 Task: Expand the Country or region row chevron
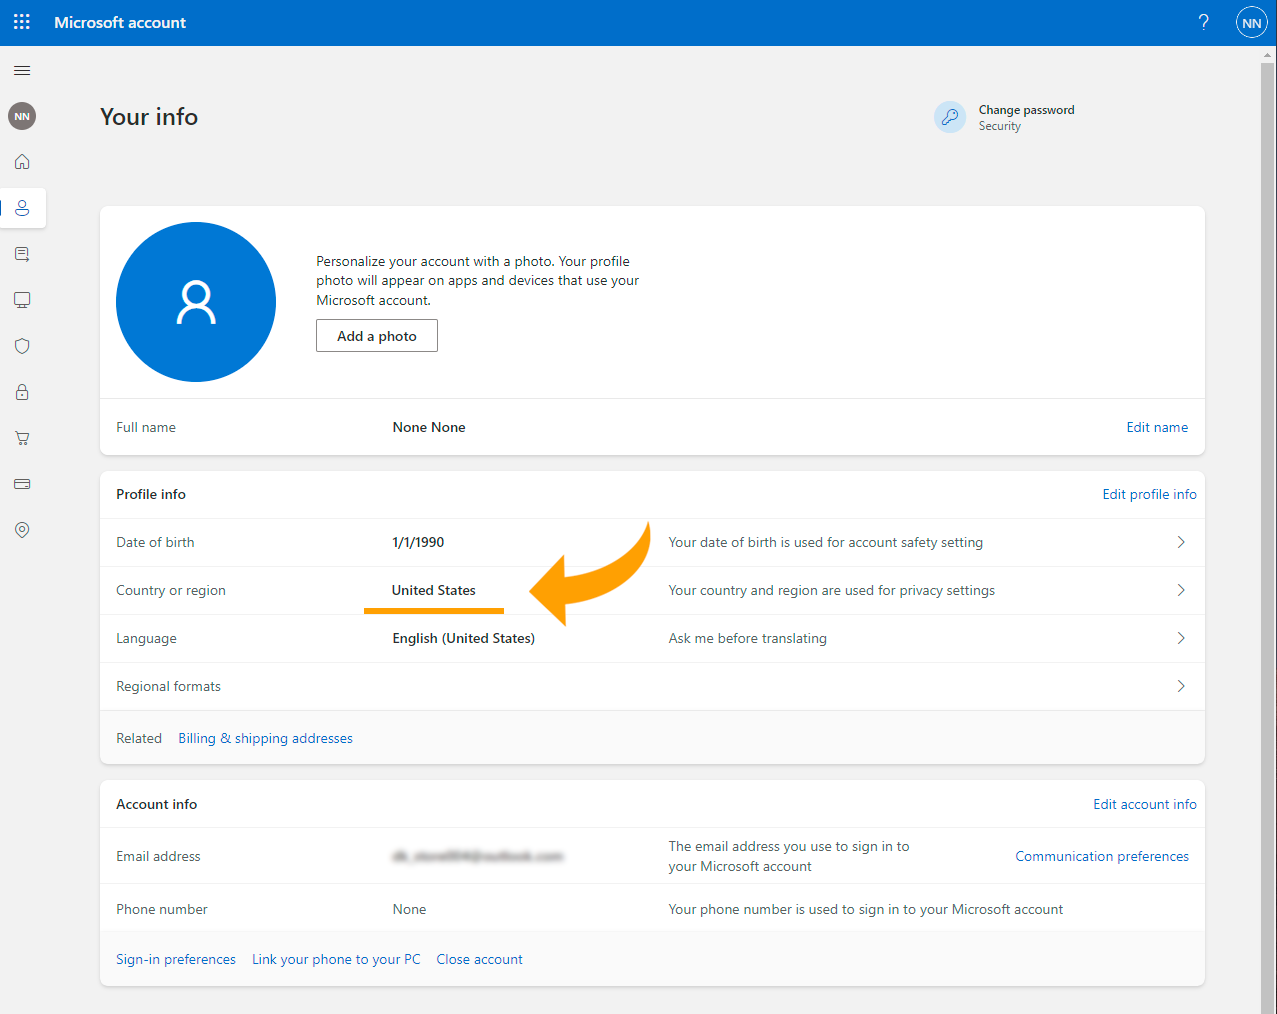[1181, 590]
